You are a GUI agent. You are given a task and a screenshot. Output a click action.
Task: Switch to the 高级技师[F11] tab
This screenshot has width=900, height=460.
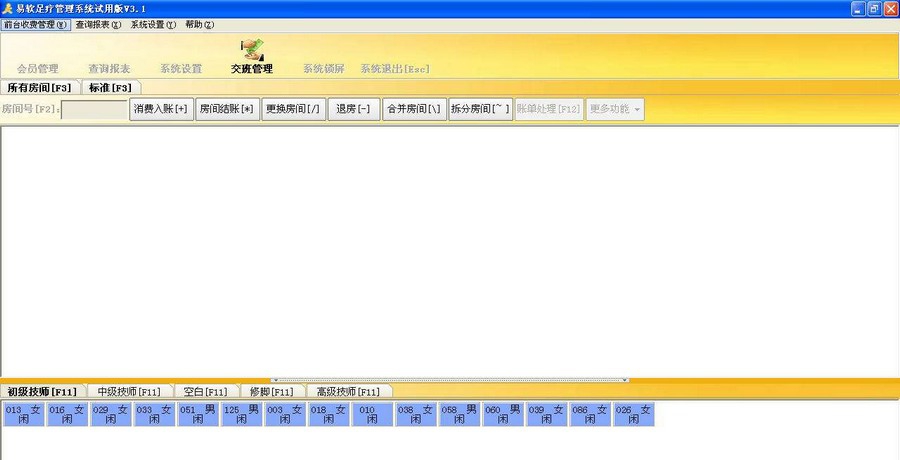click(x=348, y=392)
